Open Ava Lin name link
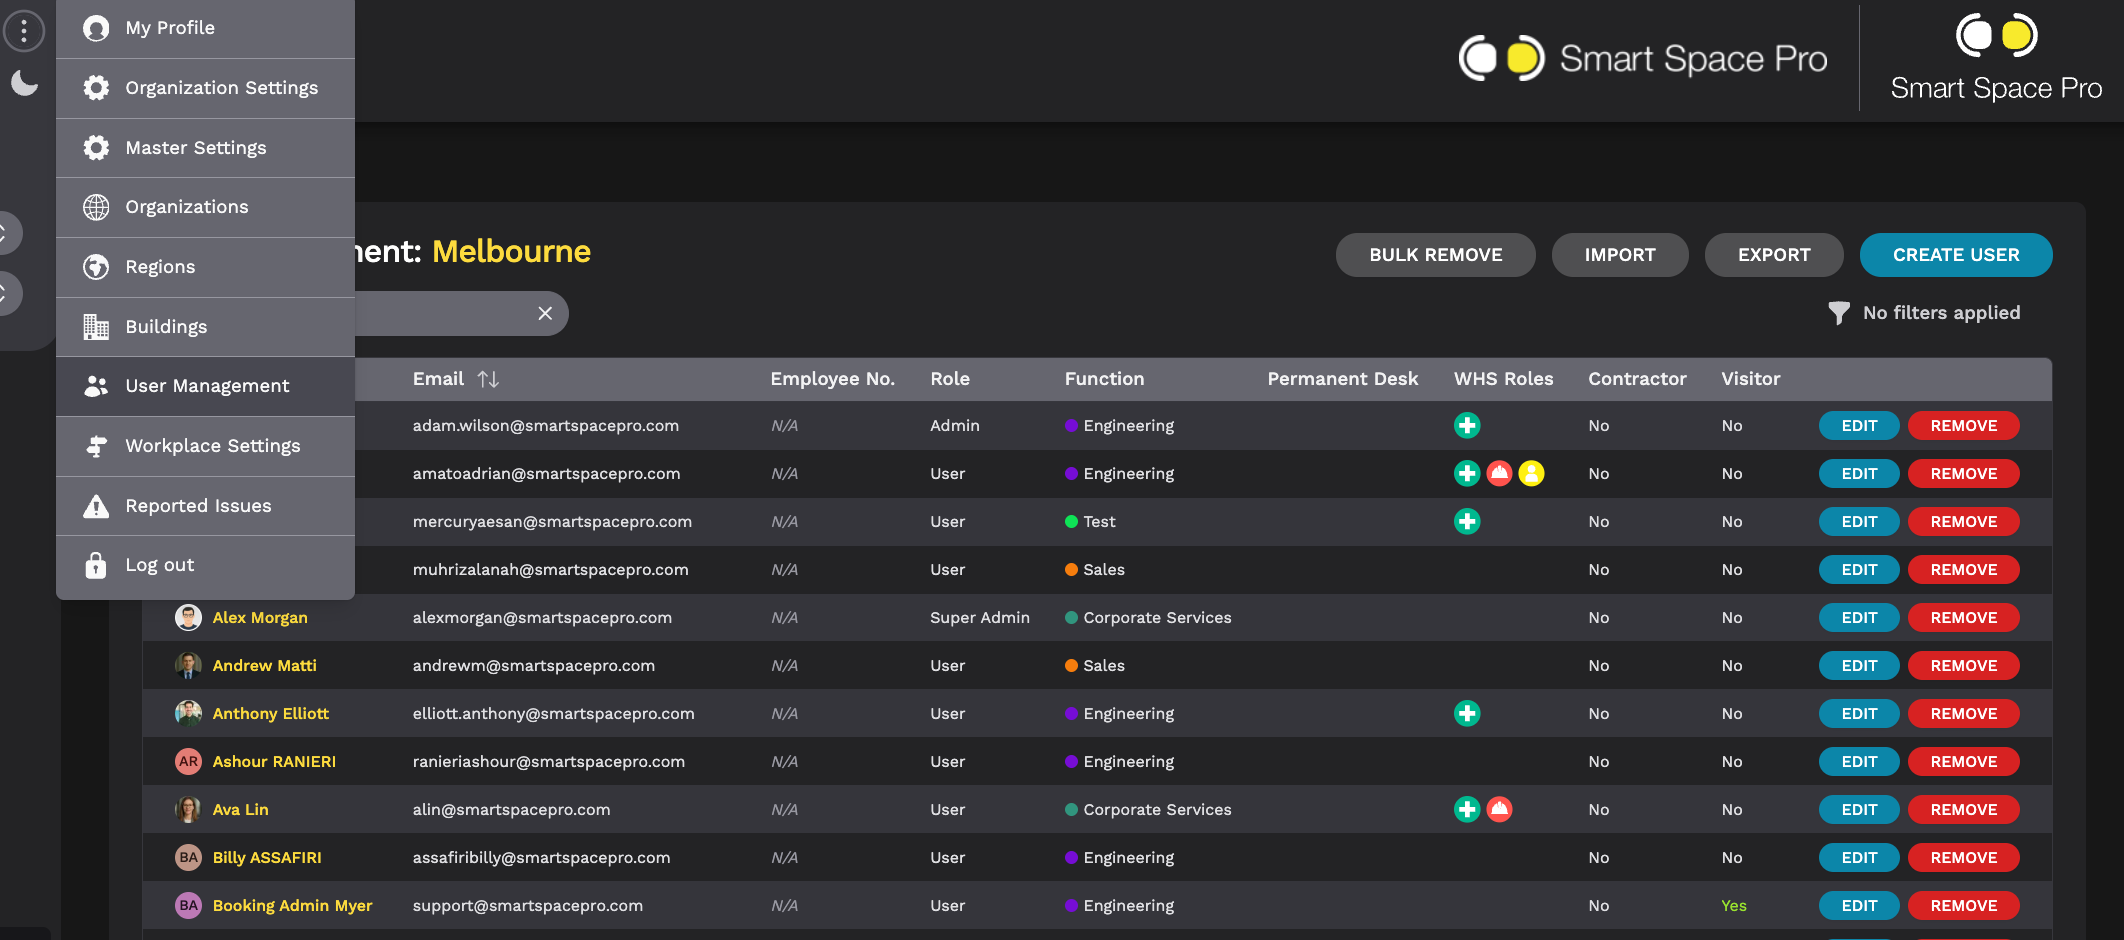Viewport: 2124px width, 940px height. tap(240, 810)
